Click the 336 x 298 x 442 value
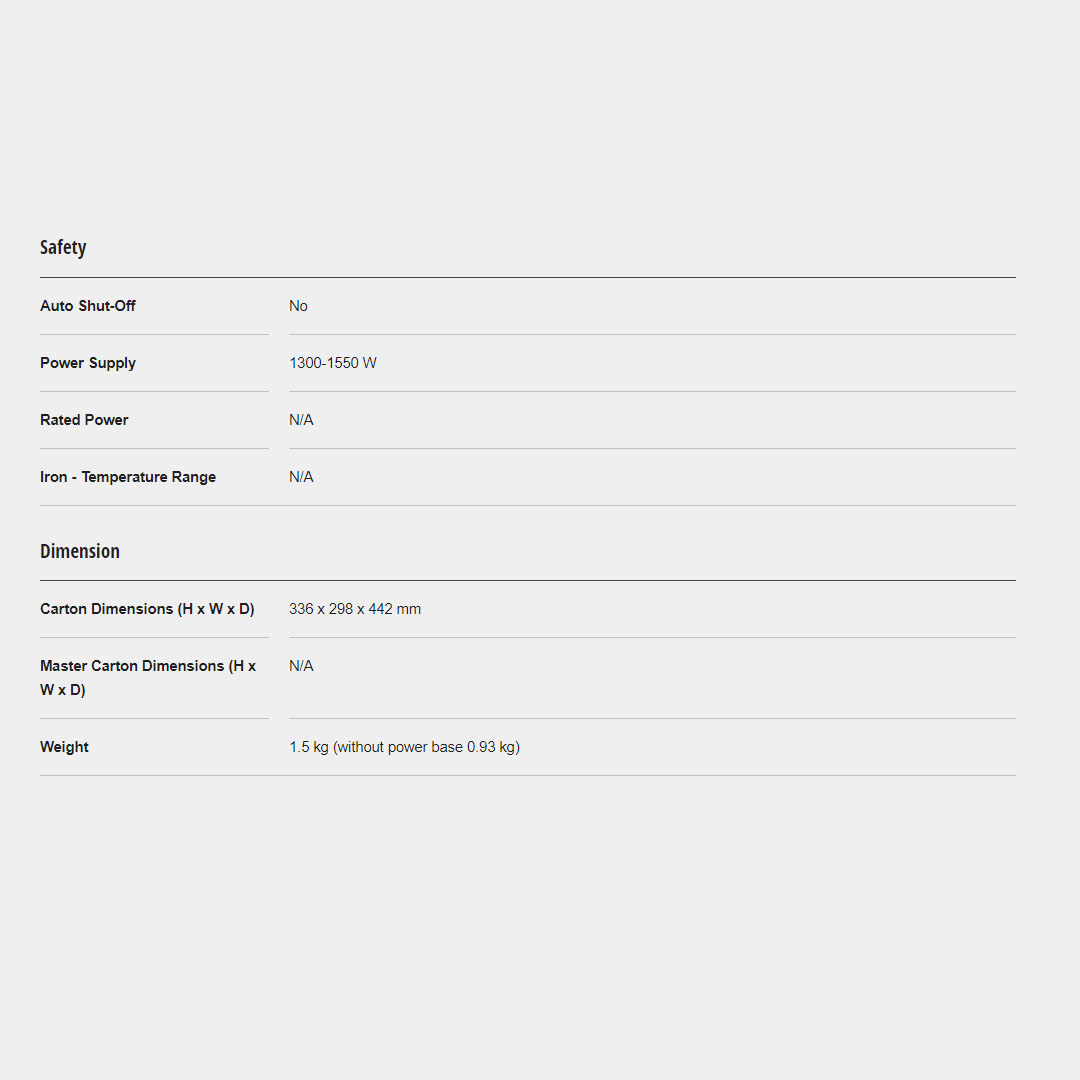This screenshot has height=1080, width=1080. (341, 609)
